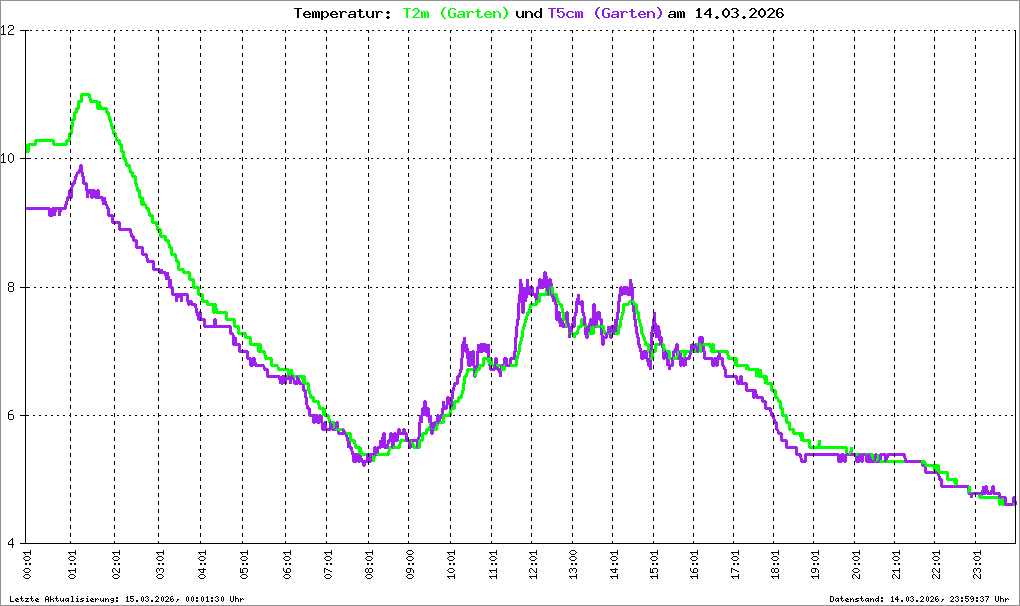The width and height of the screenshot is (1020, 606).
Task: Click the Datenstand timestamp in footer
Action: click(x=918, y=598)
